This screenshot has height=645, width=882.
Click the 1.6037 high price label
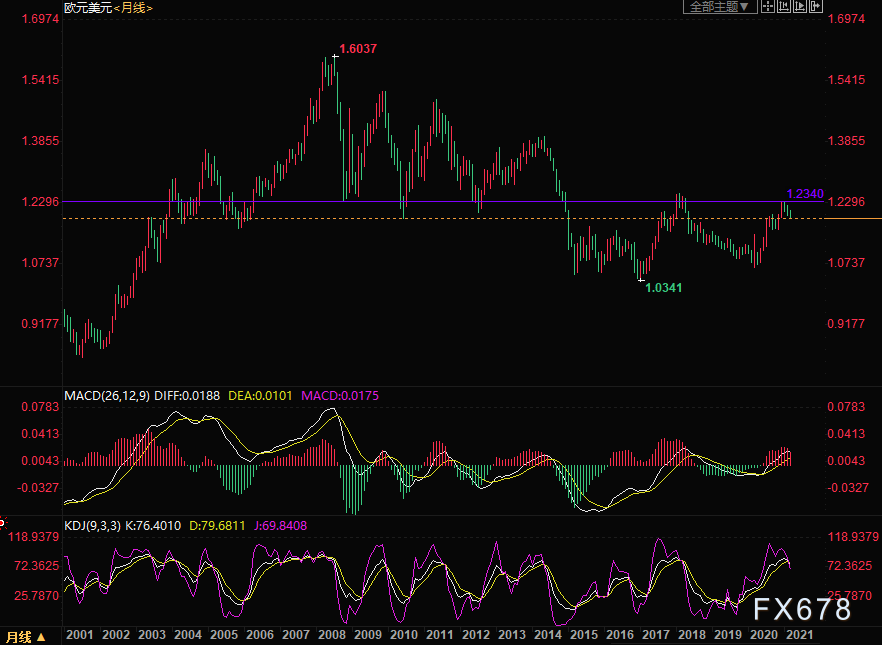point(358,49)
